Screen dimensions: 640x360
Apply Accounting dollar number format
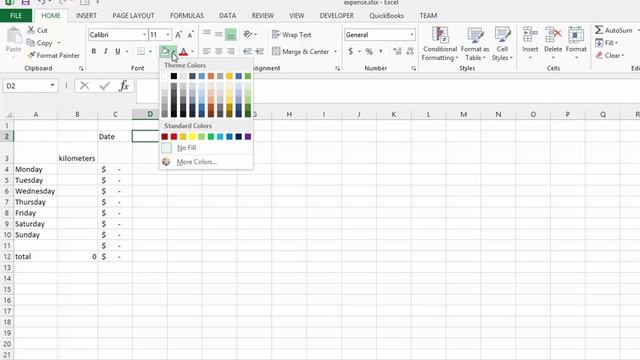tap(351, 51)
